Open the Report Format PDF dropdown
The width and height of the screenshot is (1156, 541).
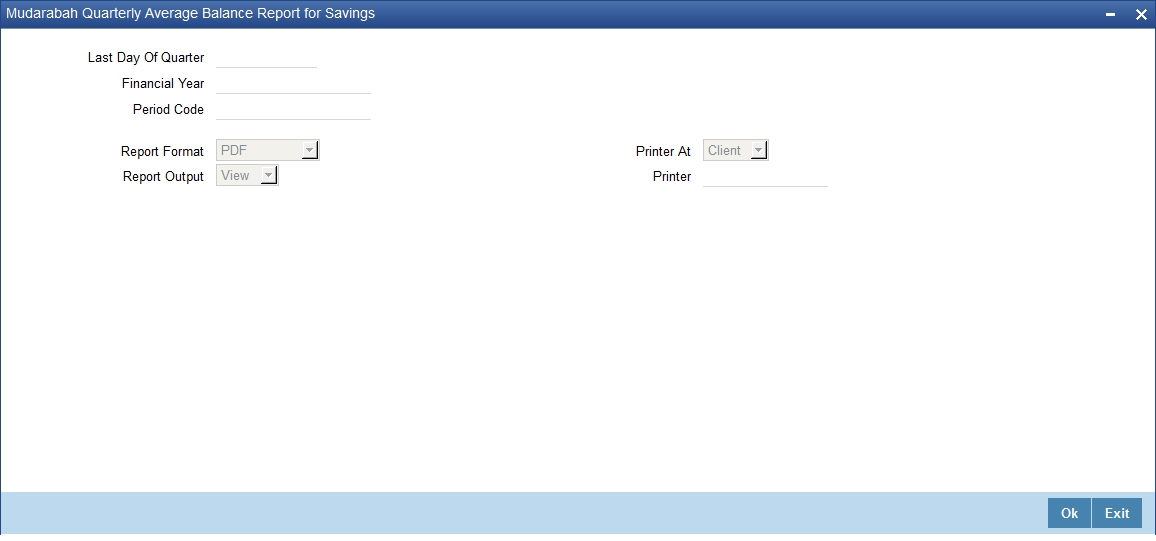click(x=268, y=150)
